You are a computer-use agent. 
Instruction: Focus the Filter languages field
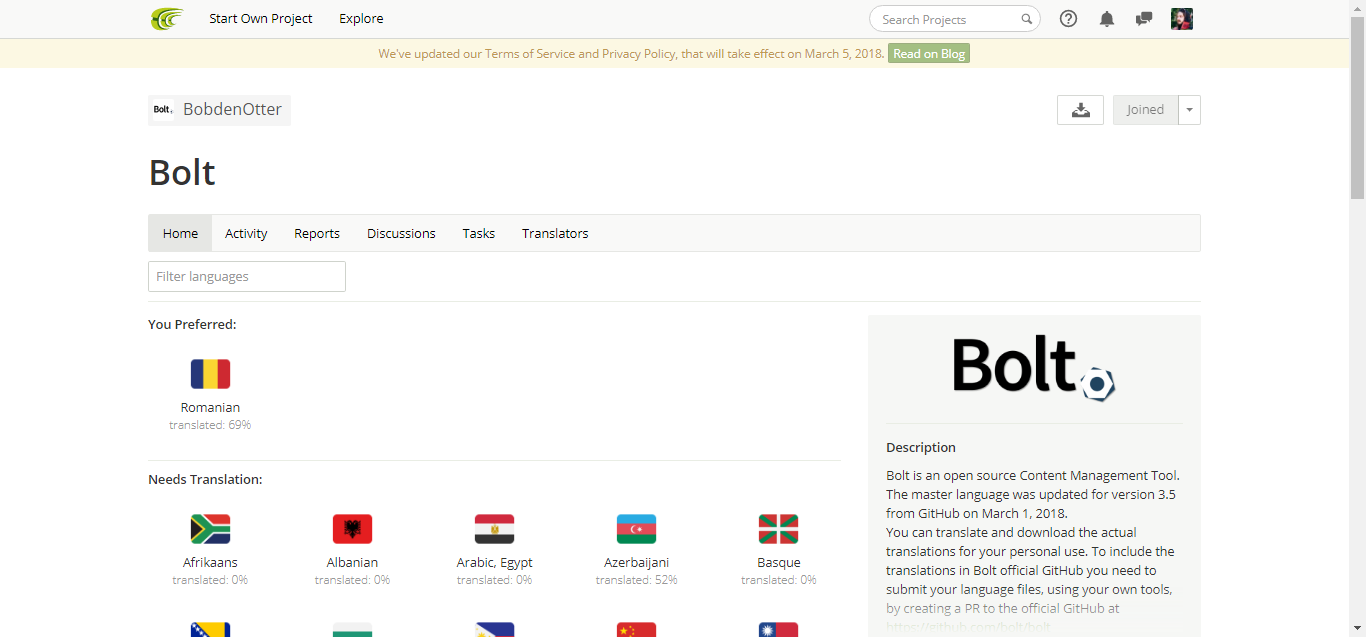tap(247, 277)
